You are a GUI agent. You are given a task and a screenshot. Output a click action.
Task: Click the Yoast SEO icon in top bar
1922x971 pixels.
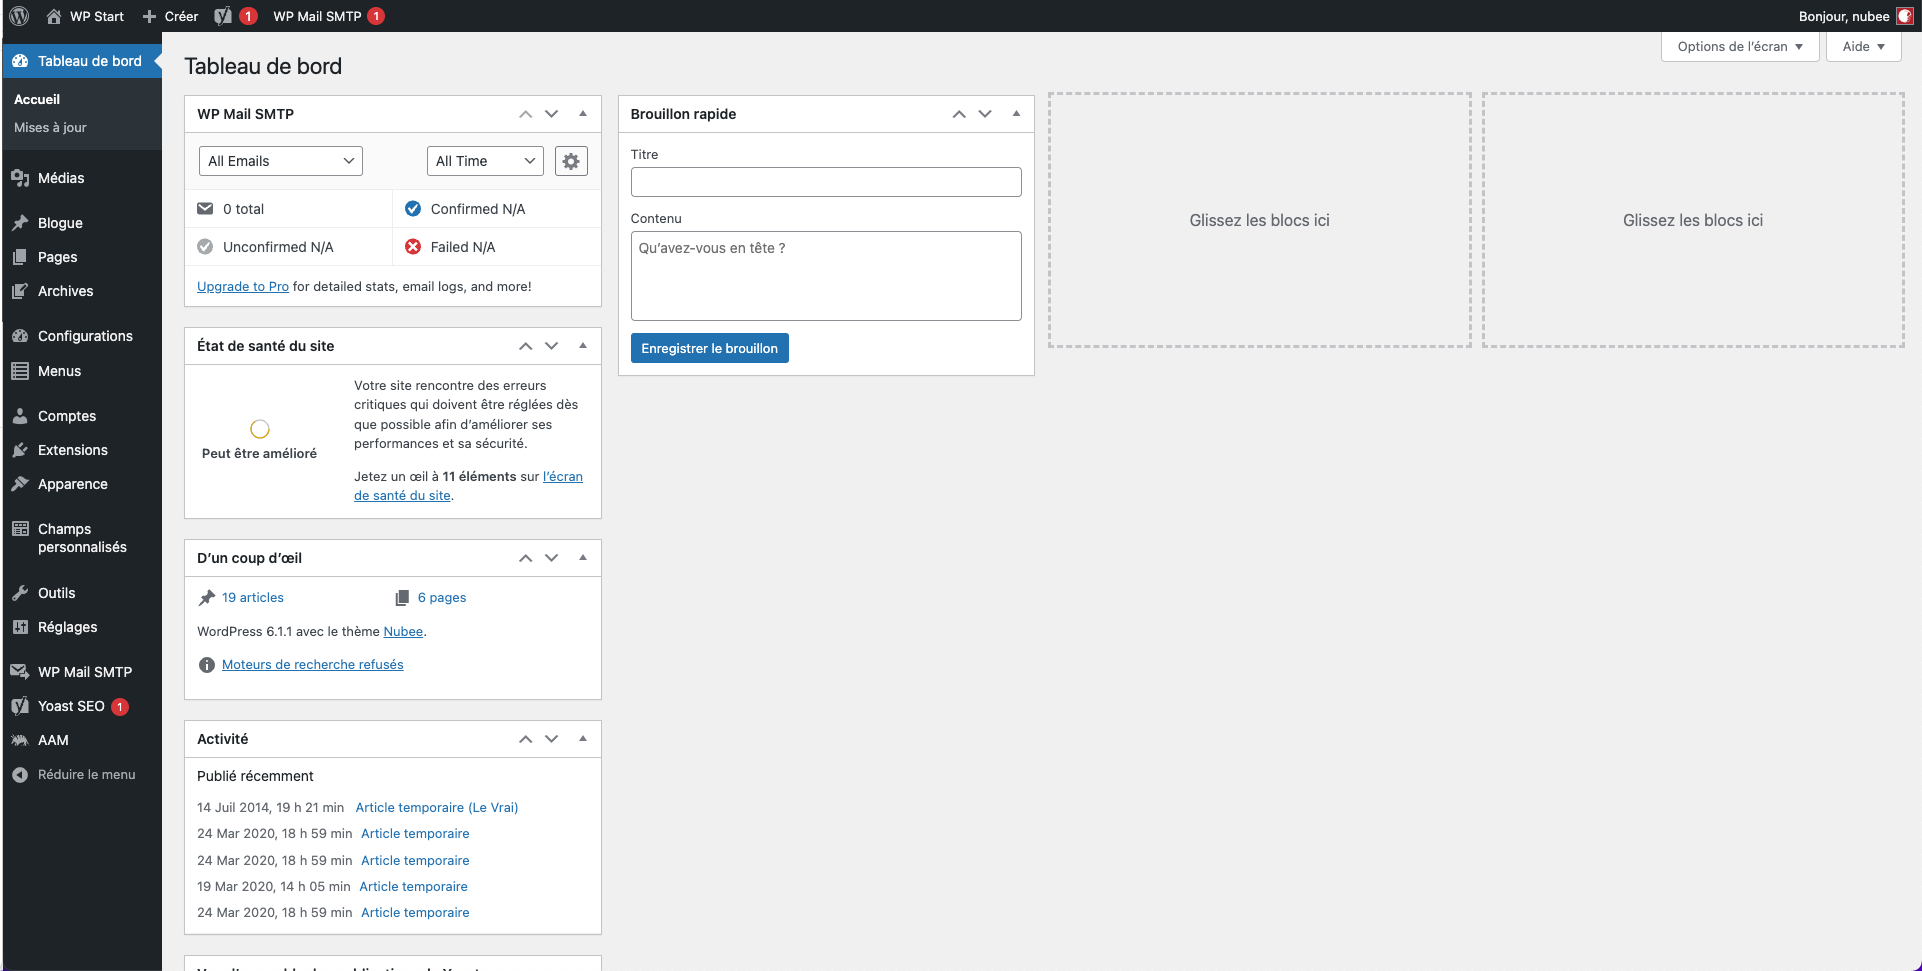[x=224, y=16]
